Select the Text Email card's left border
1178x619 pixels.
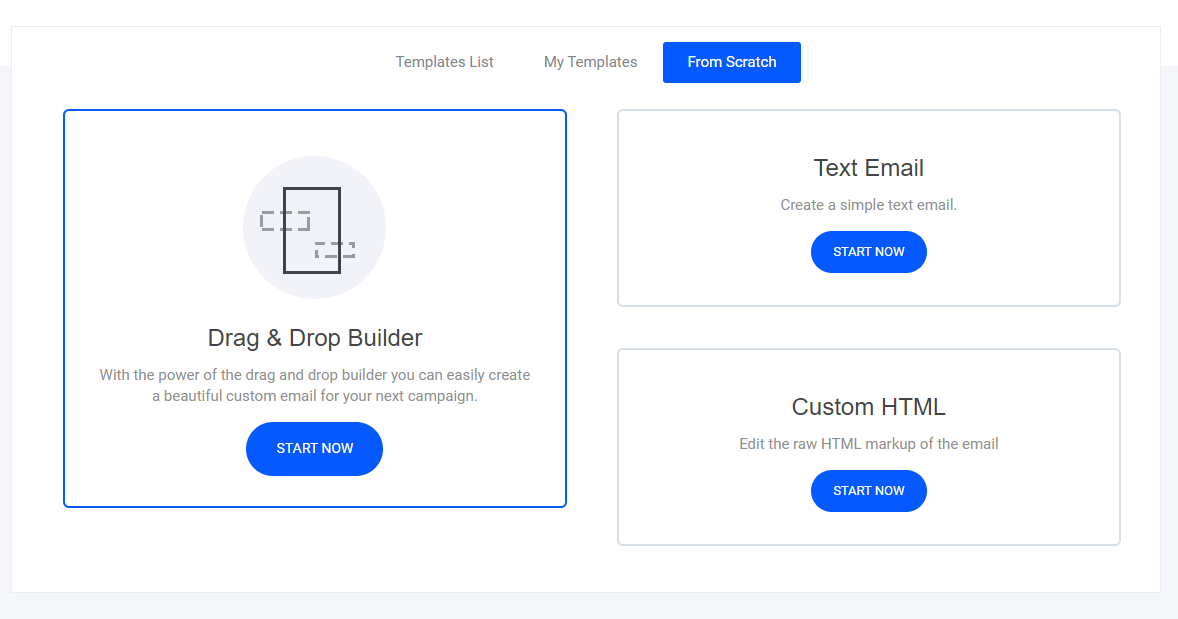click(x=618, y=208)
